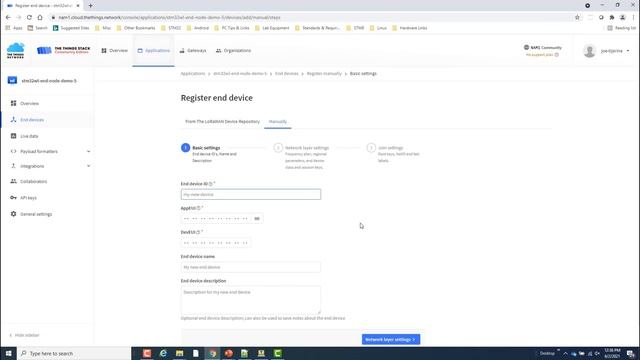This screenshot has height=360, width=640.
Task: Click the user profile avatar
Action: (x=589, y=51)
